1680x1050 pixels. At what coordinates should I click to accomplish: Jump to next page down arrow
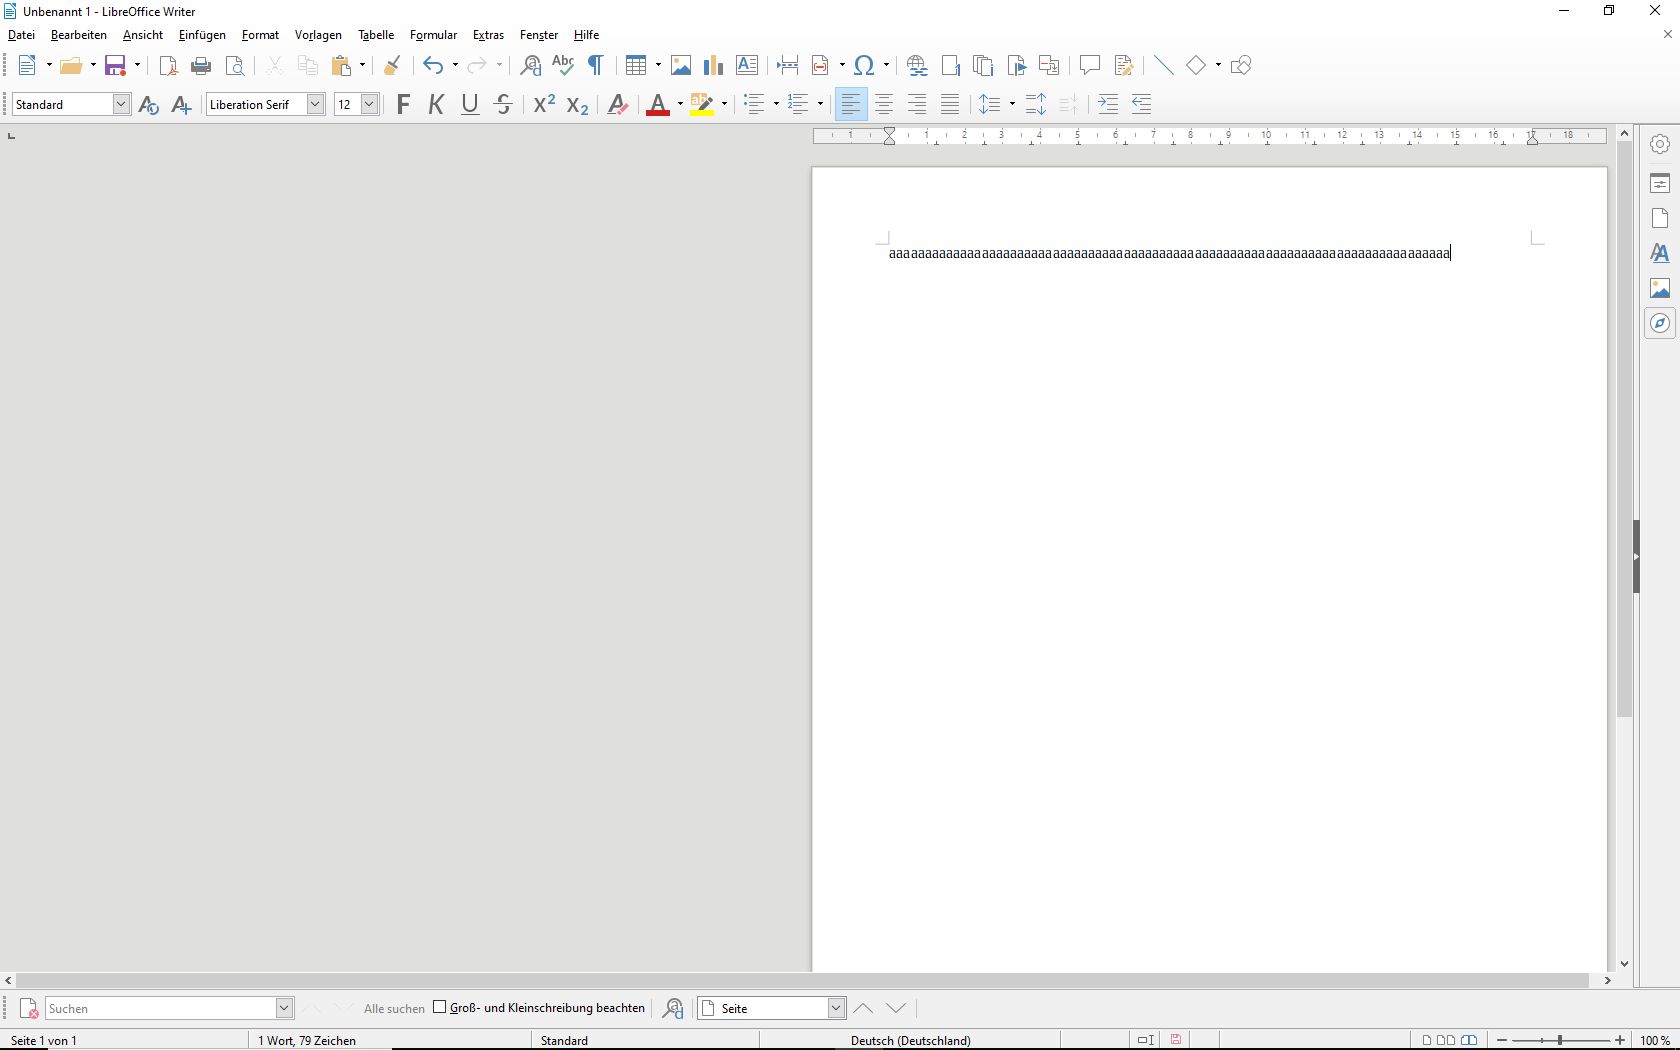click(897, 1009)
